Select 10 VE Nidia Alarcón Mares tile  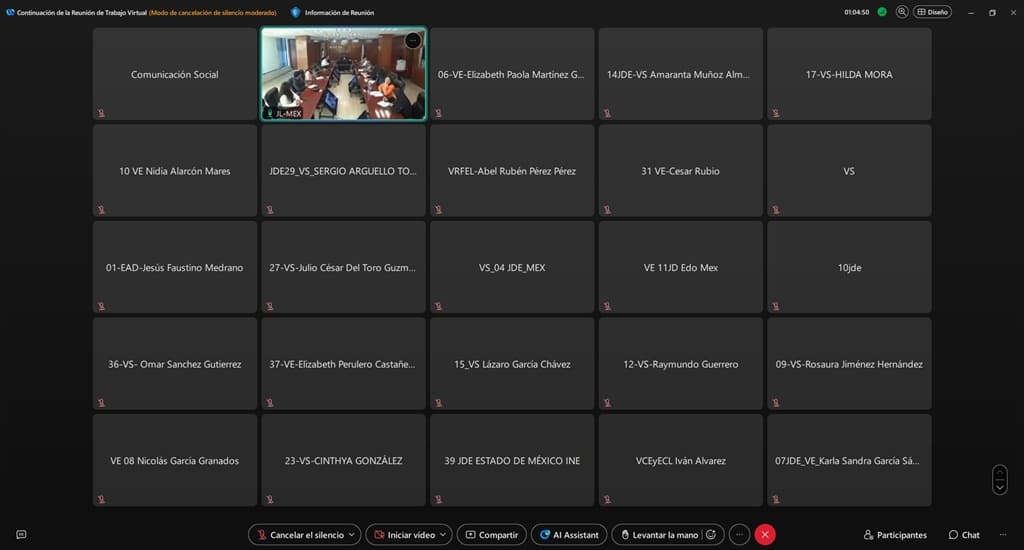pos(174,170)
